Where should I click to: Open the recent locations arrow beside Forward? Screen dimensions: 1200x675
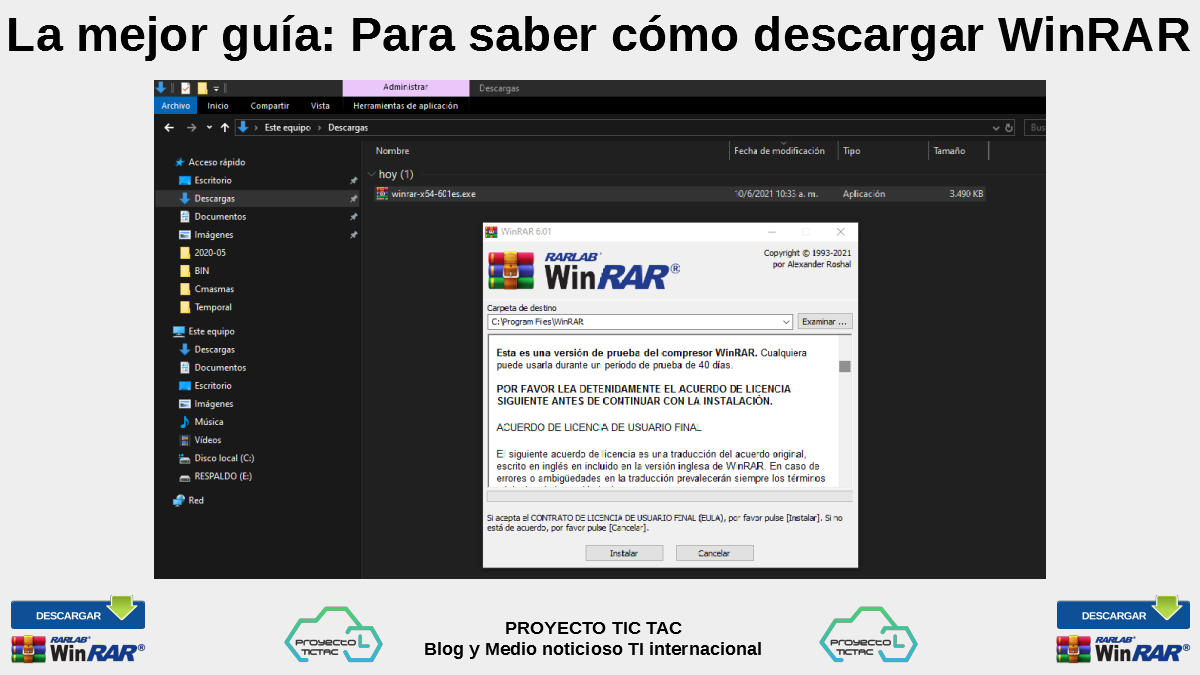click(209, 128)
